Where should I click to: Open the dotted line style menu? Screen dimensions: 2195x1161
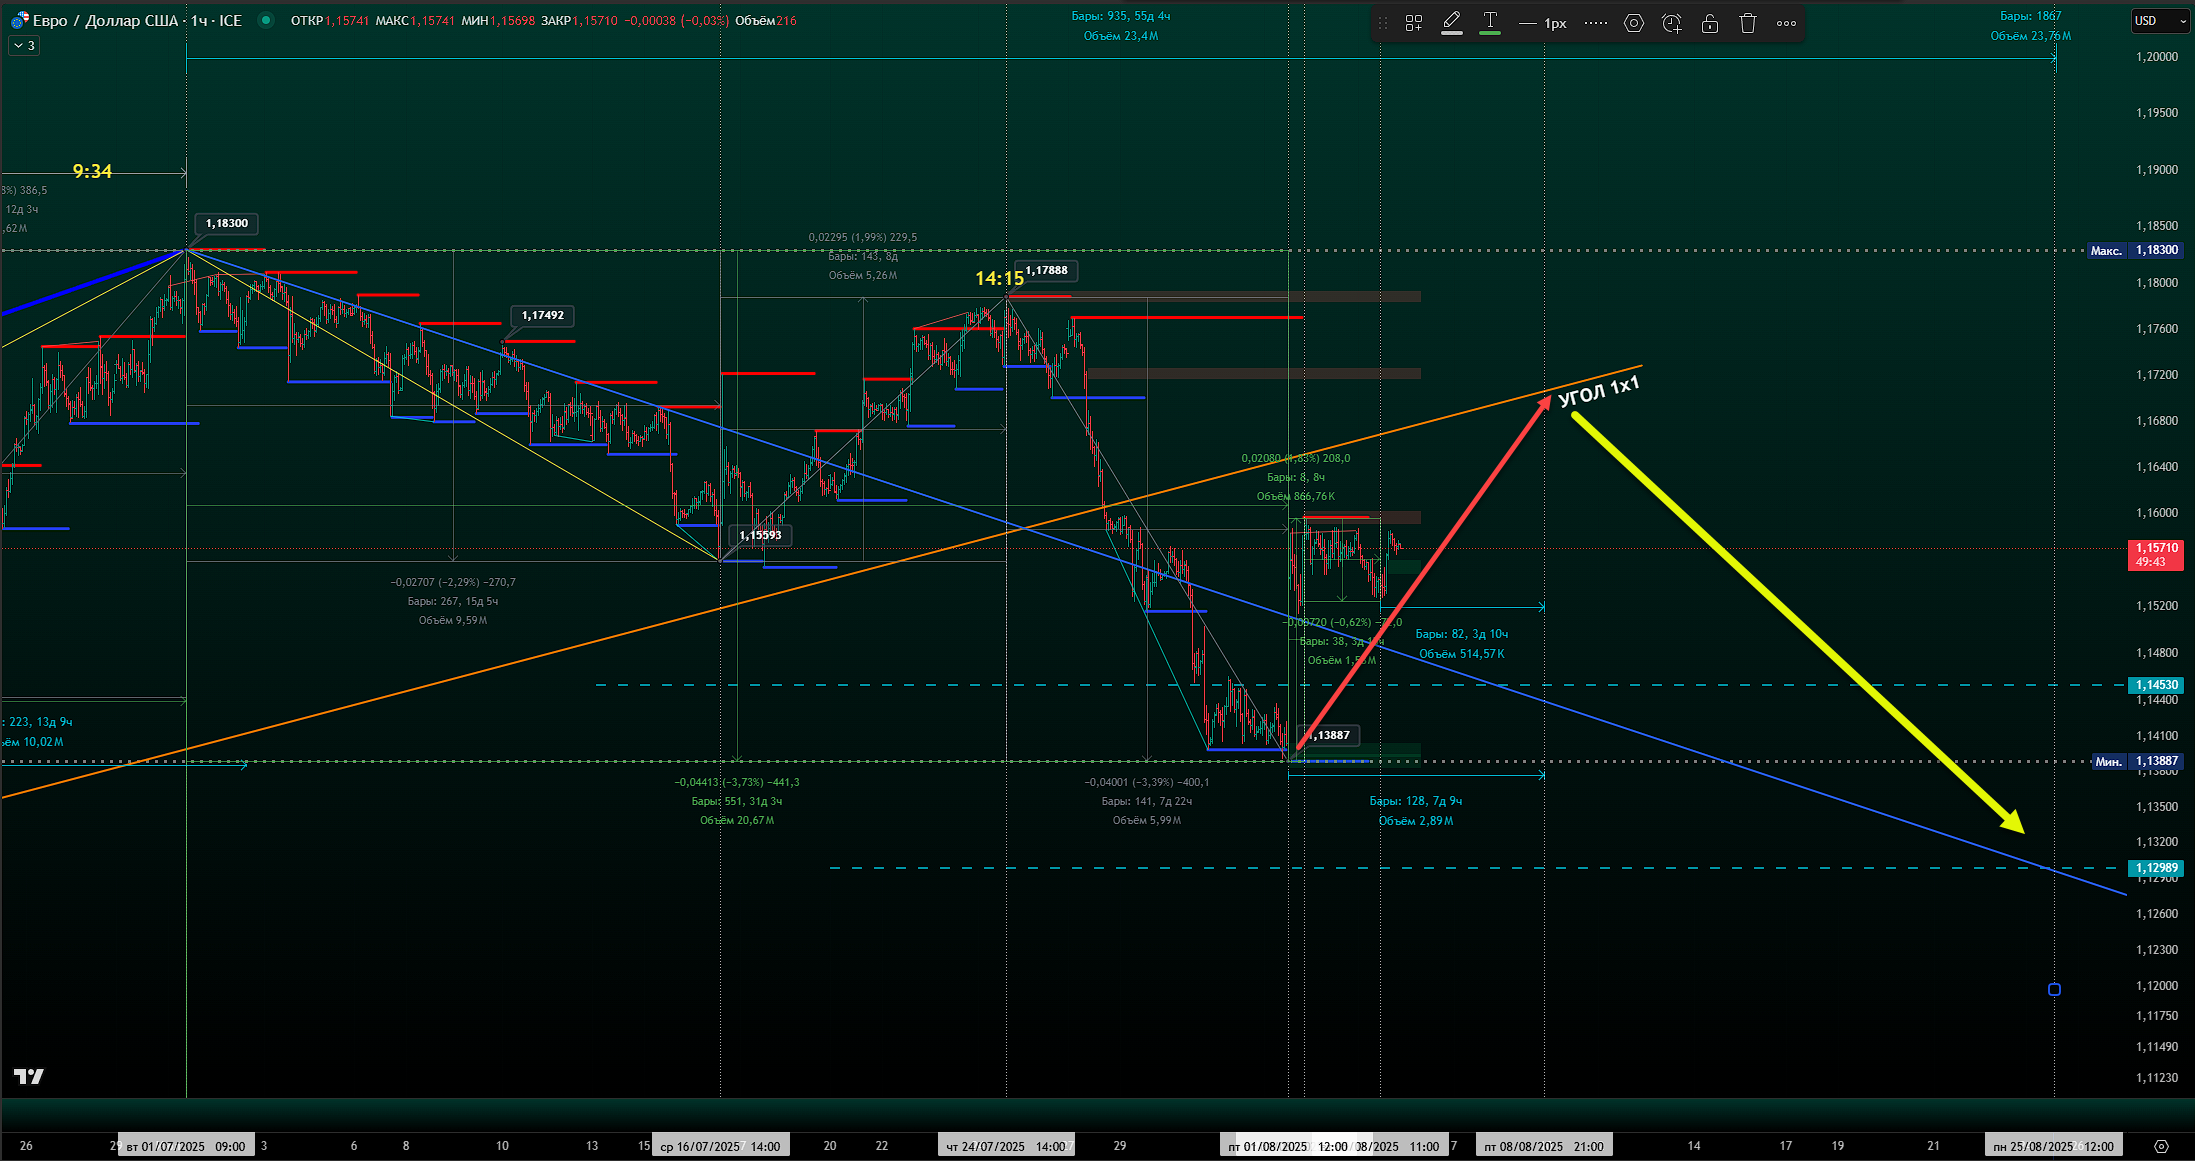click(x=1597, y=23)
